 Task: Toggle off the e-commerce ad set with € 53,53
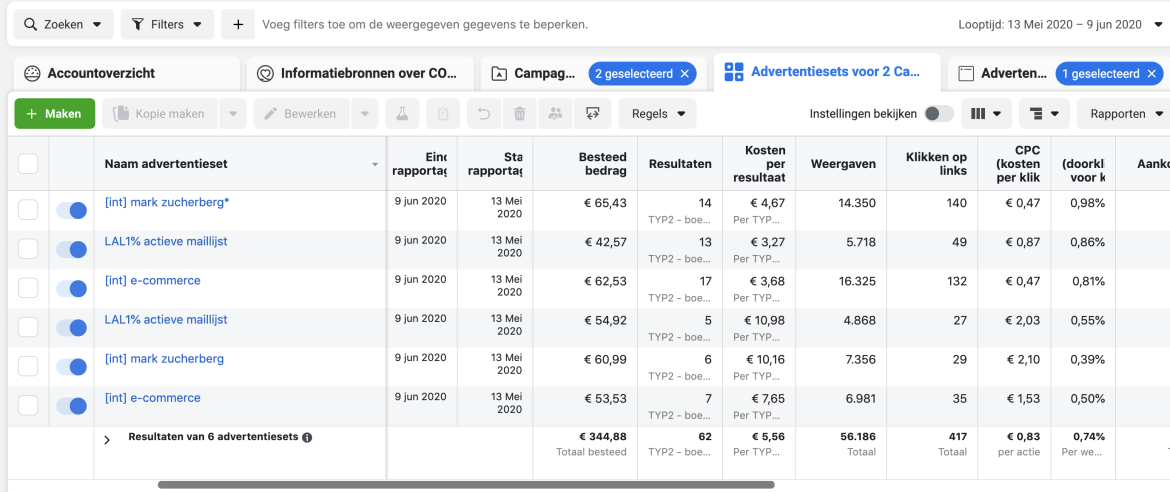(72, 405)
